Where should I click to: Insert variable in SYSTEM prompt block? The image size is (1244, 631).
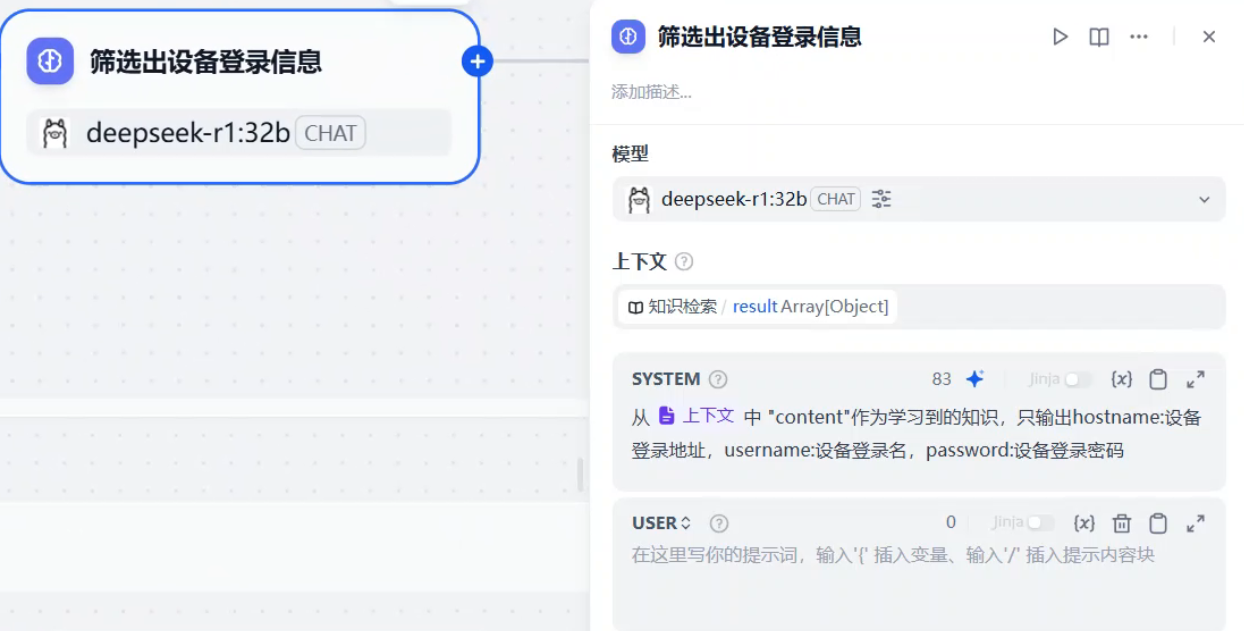(x=1122, y=379)
